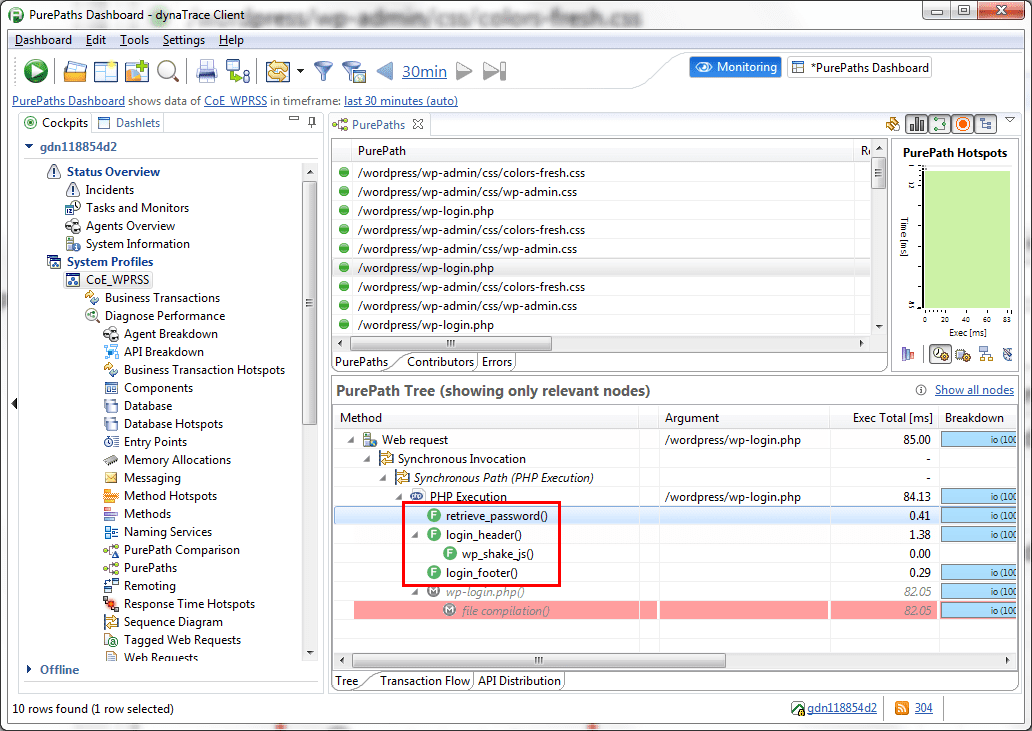
Task: Collapse the Web request tree node
Action: pyautogui.click(x=351, y=440)
